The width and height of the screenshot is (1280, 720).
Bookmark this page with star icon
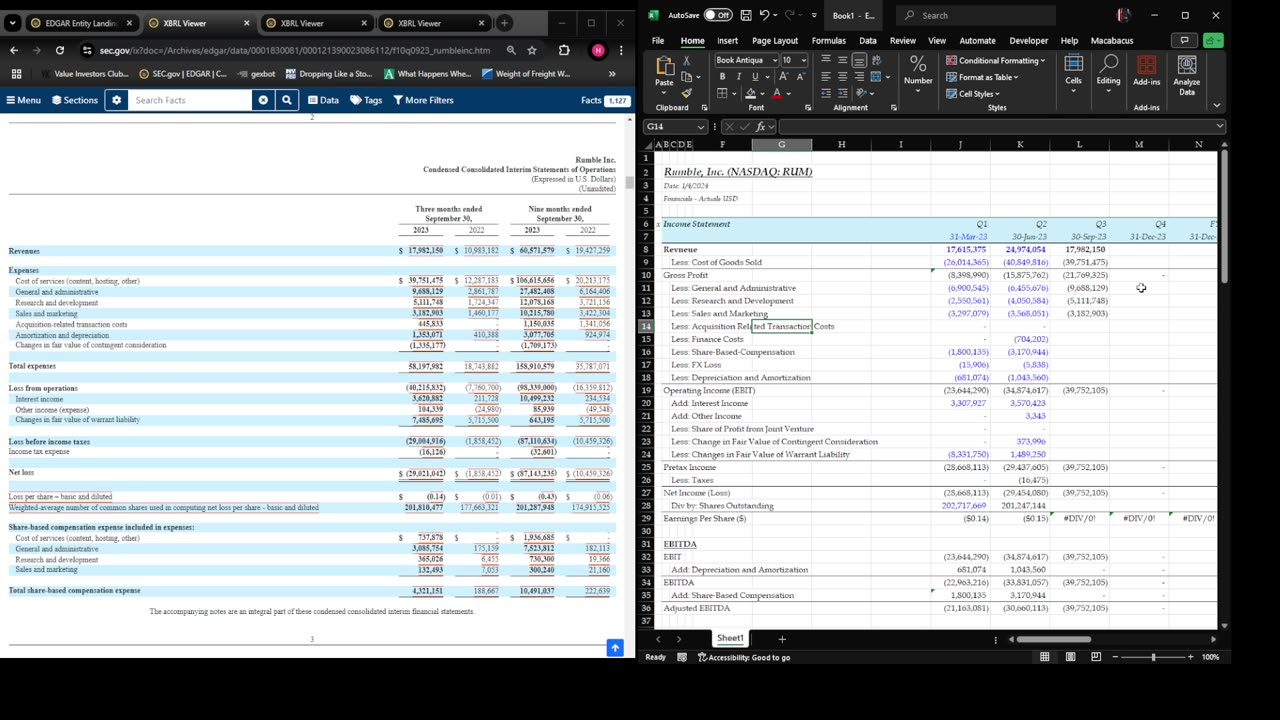pos(531,50)
